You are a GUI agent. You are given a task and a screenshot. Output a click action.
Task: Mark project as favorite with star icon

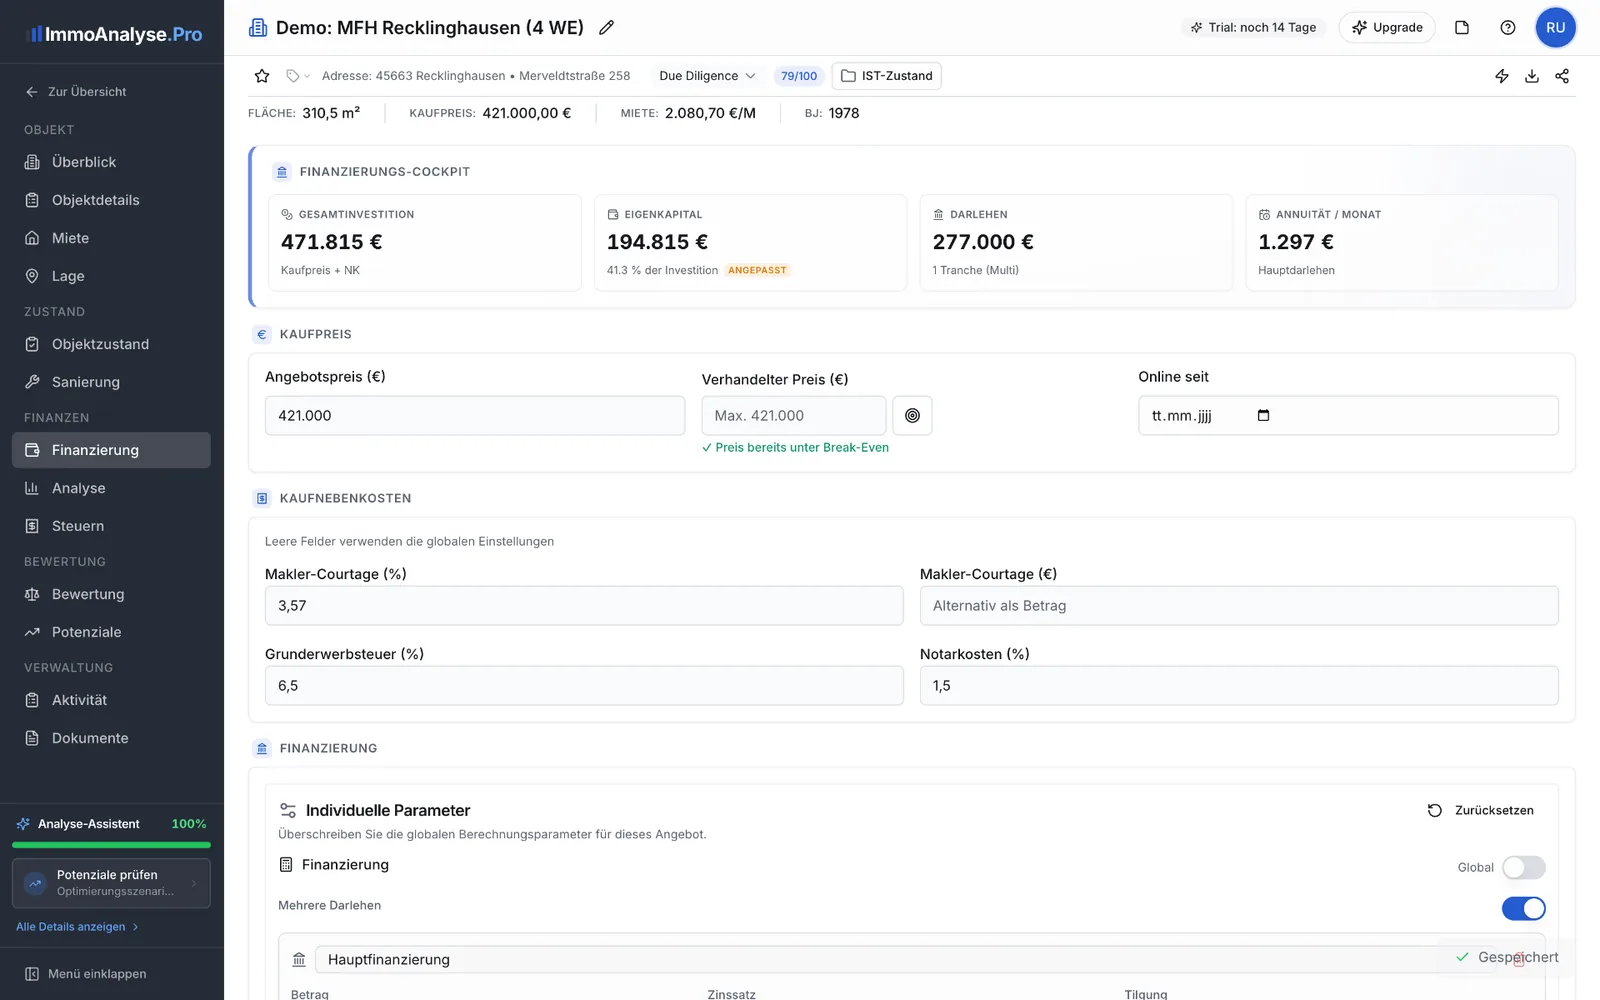point(262,76)
